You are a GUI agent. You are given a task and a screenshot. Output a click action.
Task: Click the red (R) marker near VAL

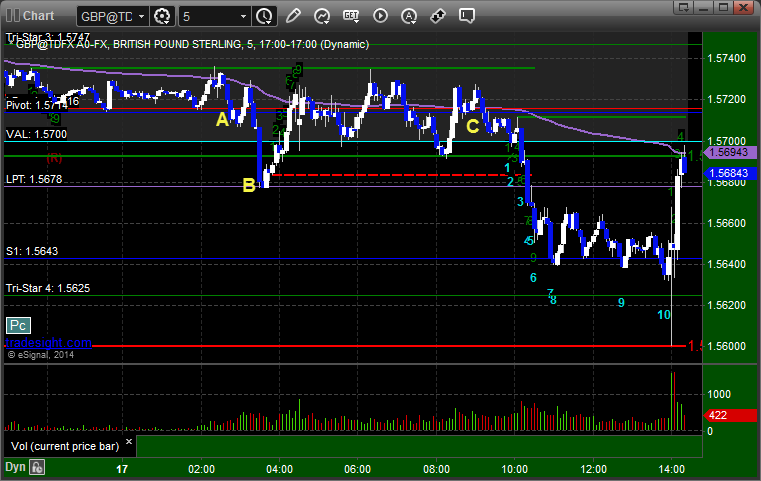(x=54, y=157)
